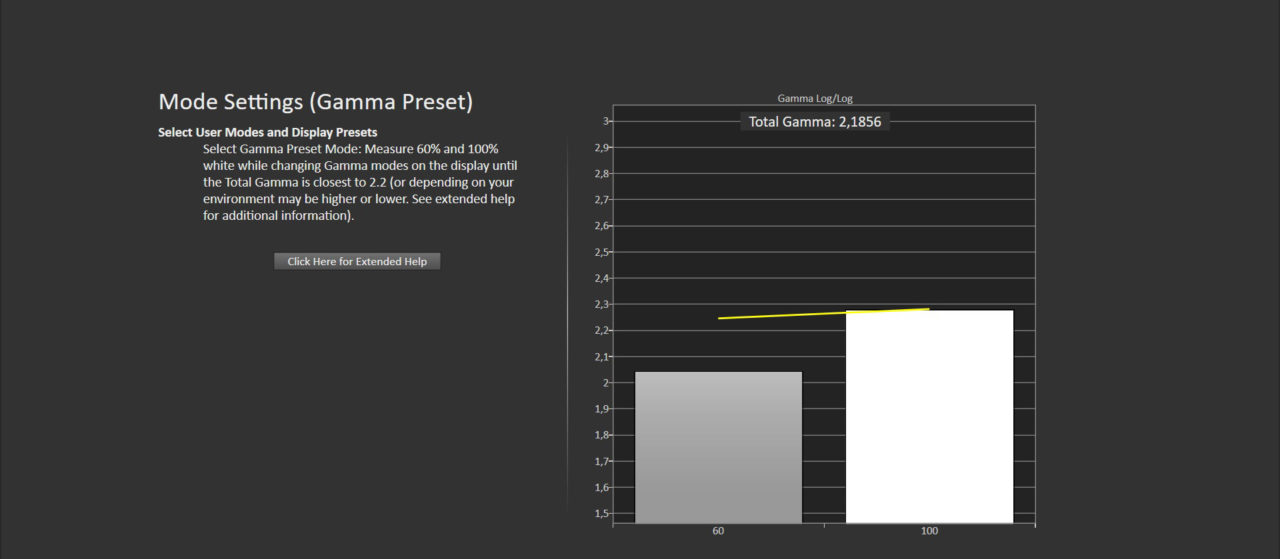The height and width of the screenshot is (559, 1280).
Task: Click the y-axis value 2,5
Action: [x=600, y=252]
